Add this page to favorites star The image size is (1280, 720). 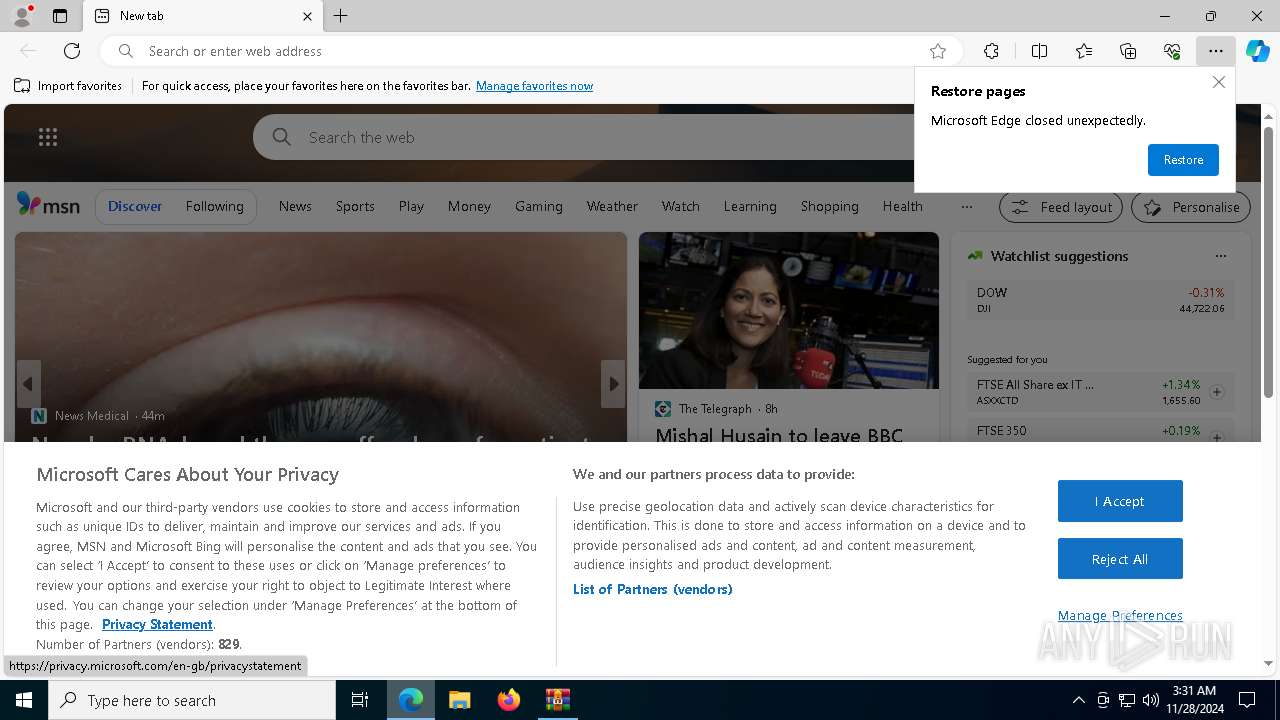[937, 51]
